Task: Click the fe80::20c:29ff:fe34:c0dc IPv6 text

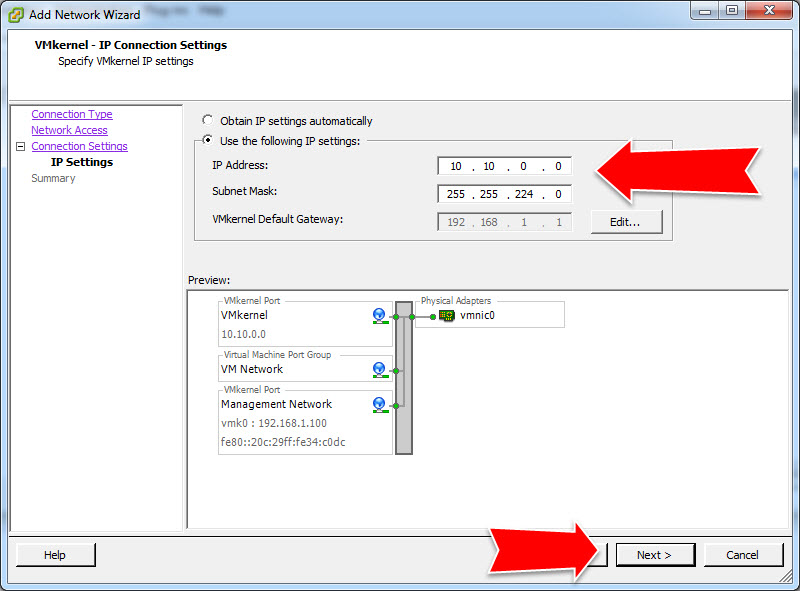Action: 283,442
